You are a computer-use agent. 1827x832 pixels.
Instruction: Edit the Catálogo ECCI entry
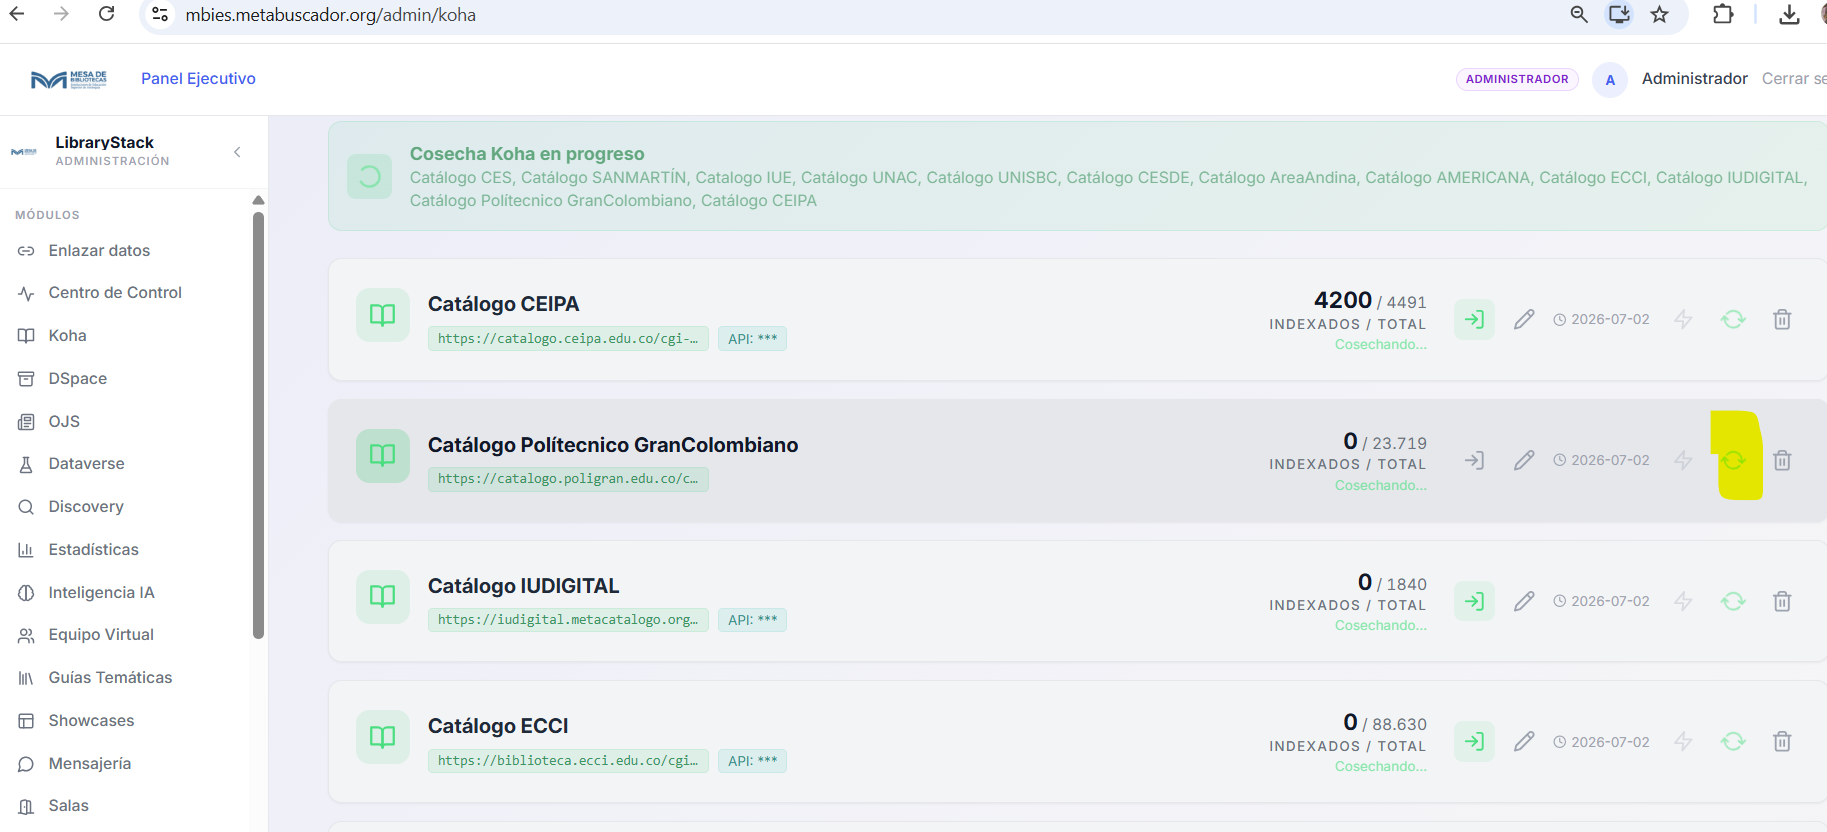tap(1524, 741)
